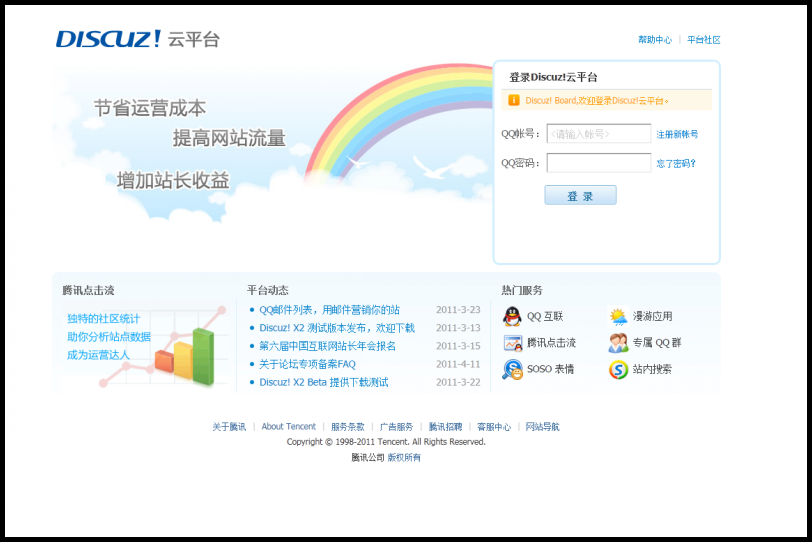Focus the QQ密码 input field
Viewport: 812px width, 542px height.
[599, 163]
